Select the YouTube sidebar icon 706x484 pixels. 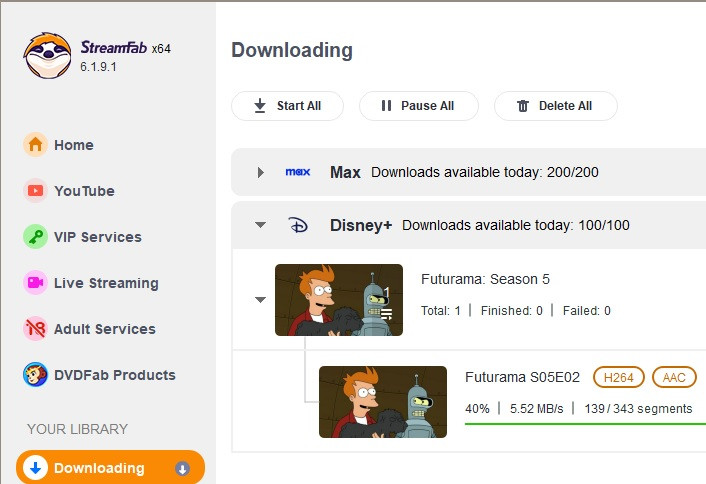pyautogui.click(x=36, y=190)
